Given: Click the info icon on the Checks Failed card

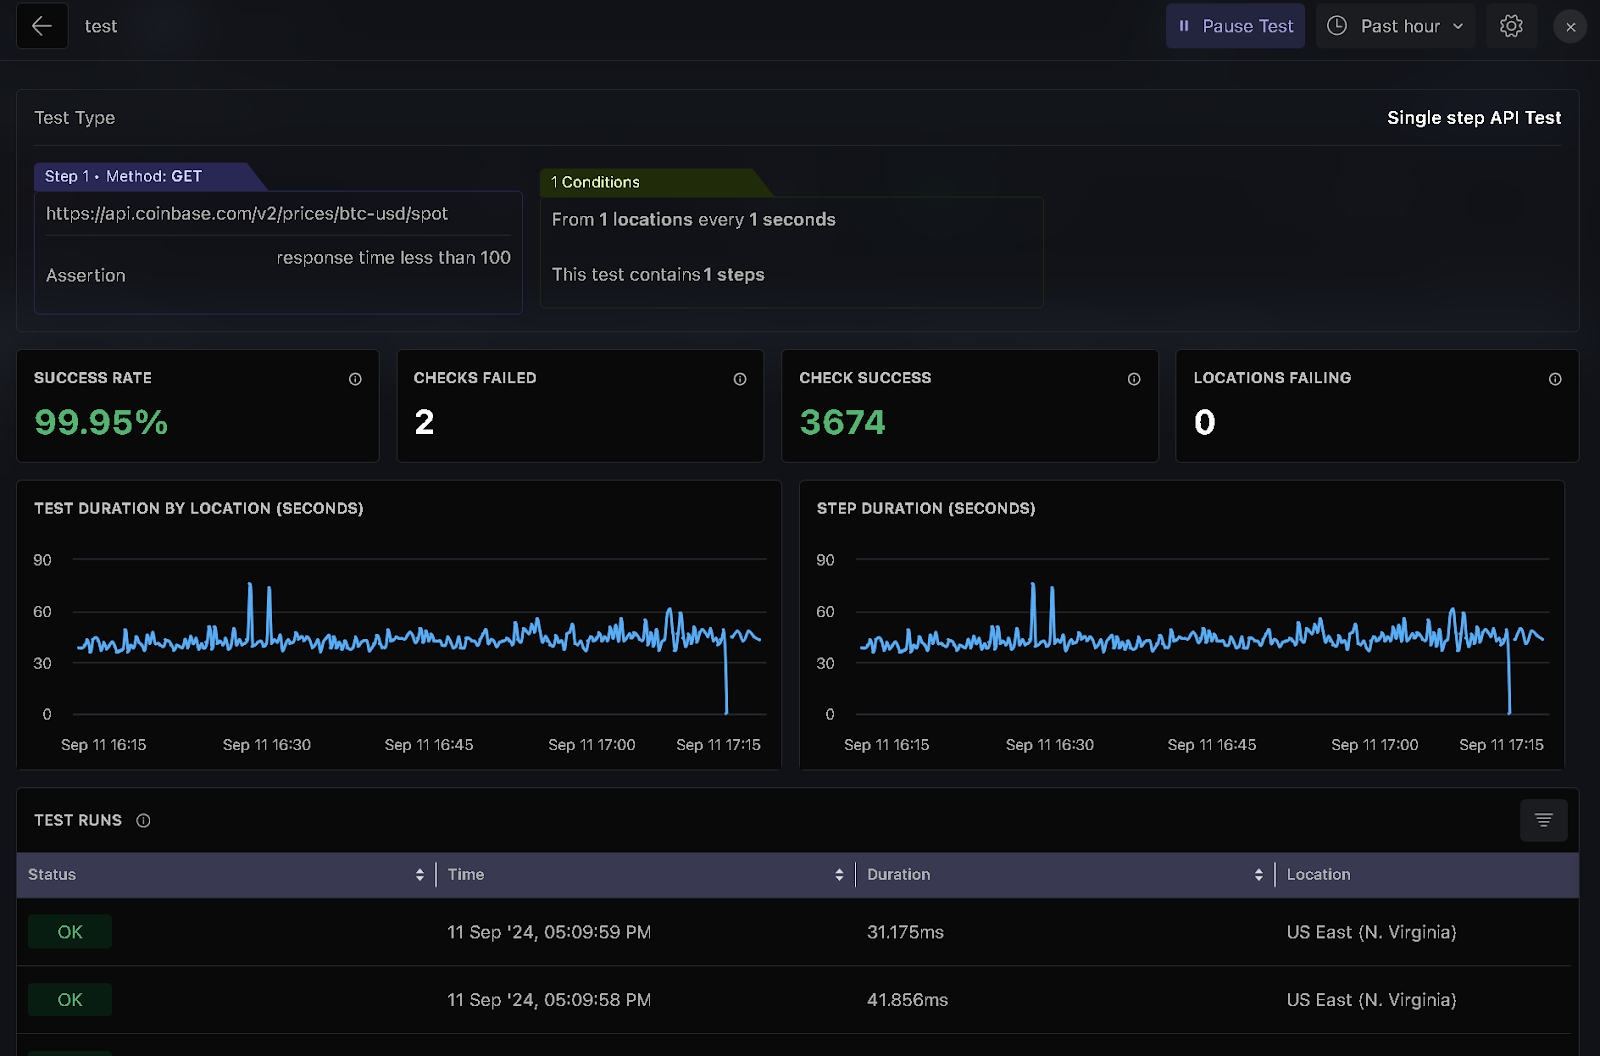Looking at the screenshot, I should pos(739,379).
